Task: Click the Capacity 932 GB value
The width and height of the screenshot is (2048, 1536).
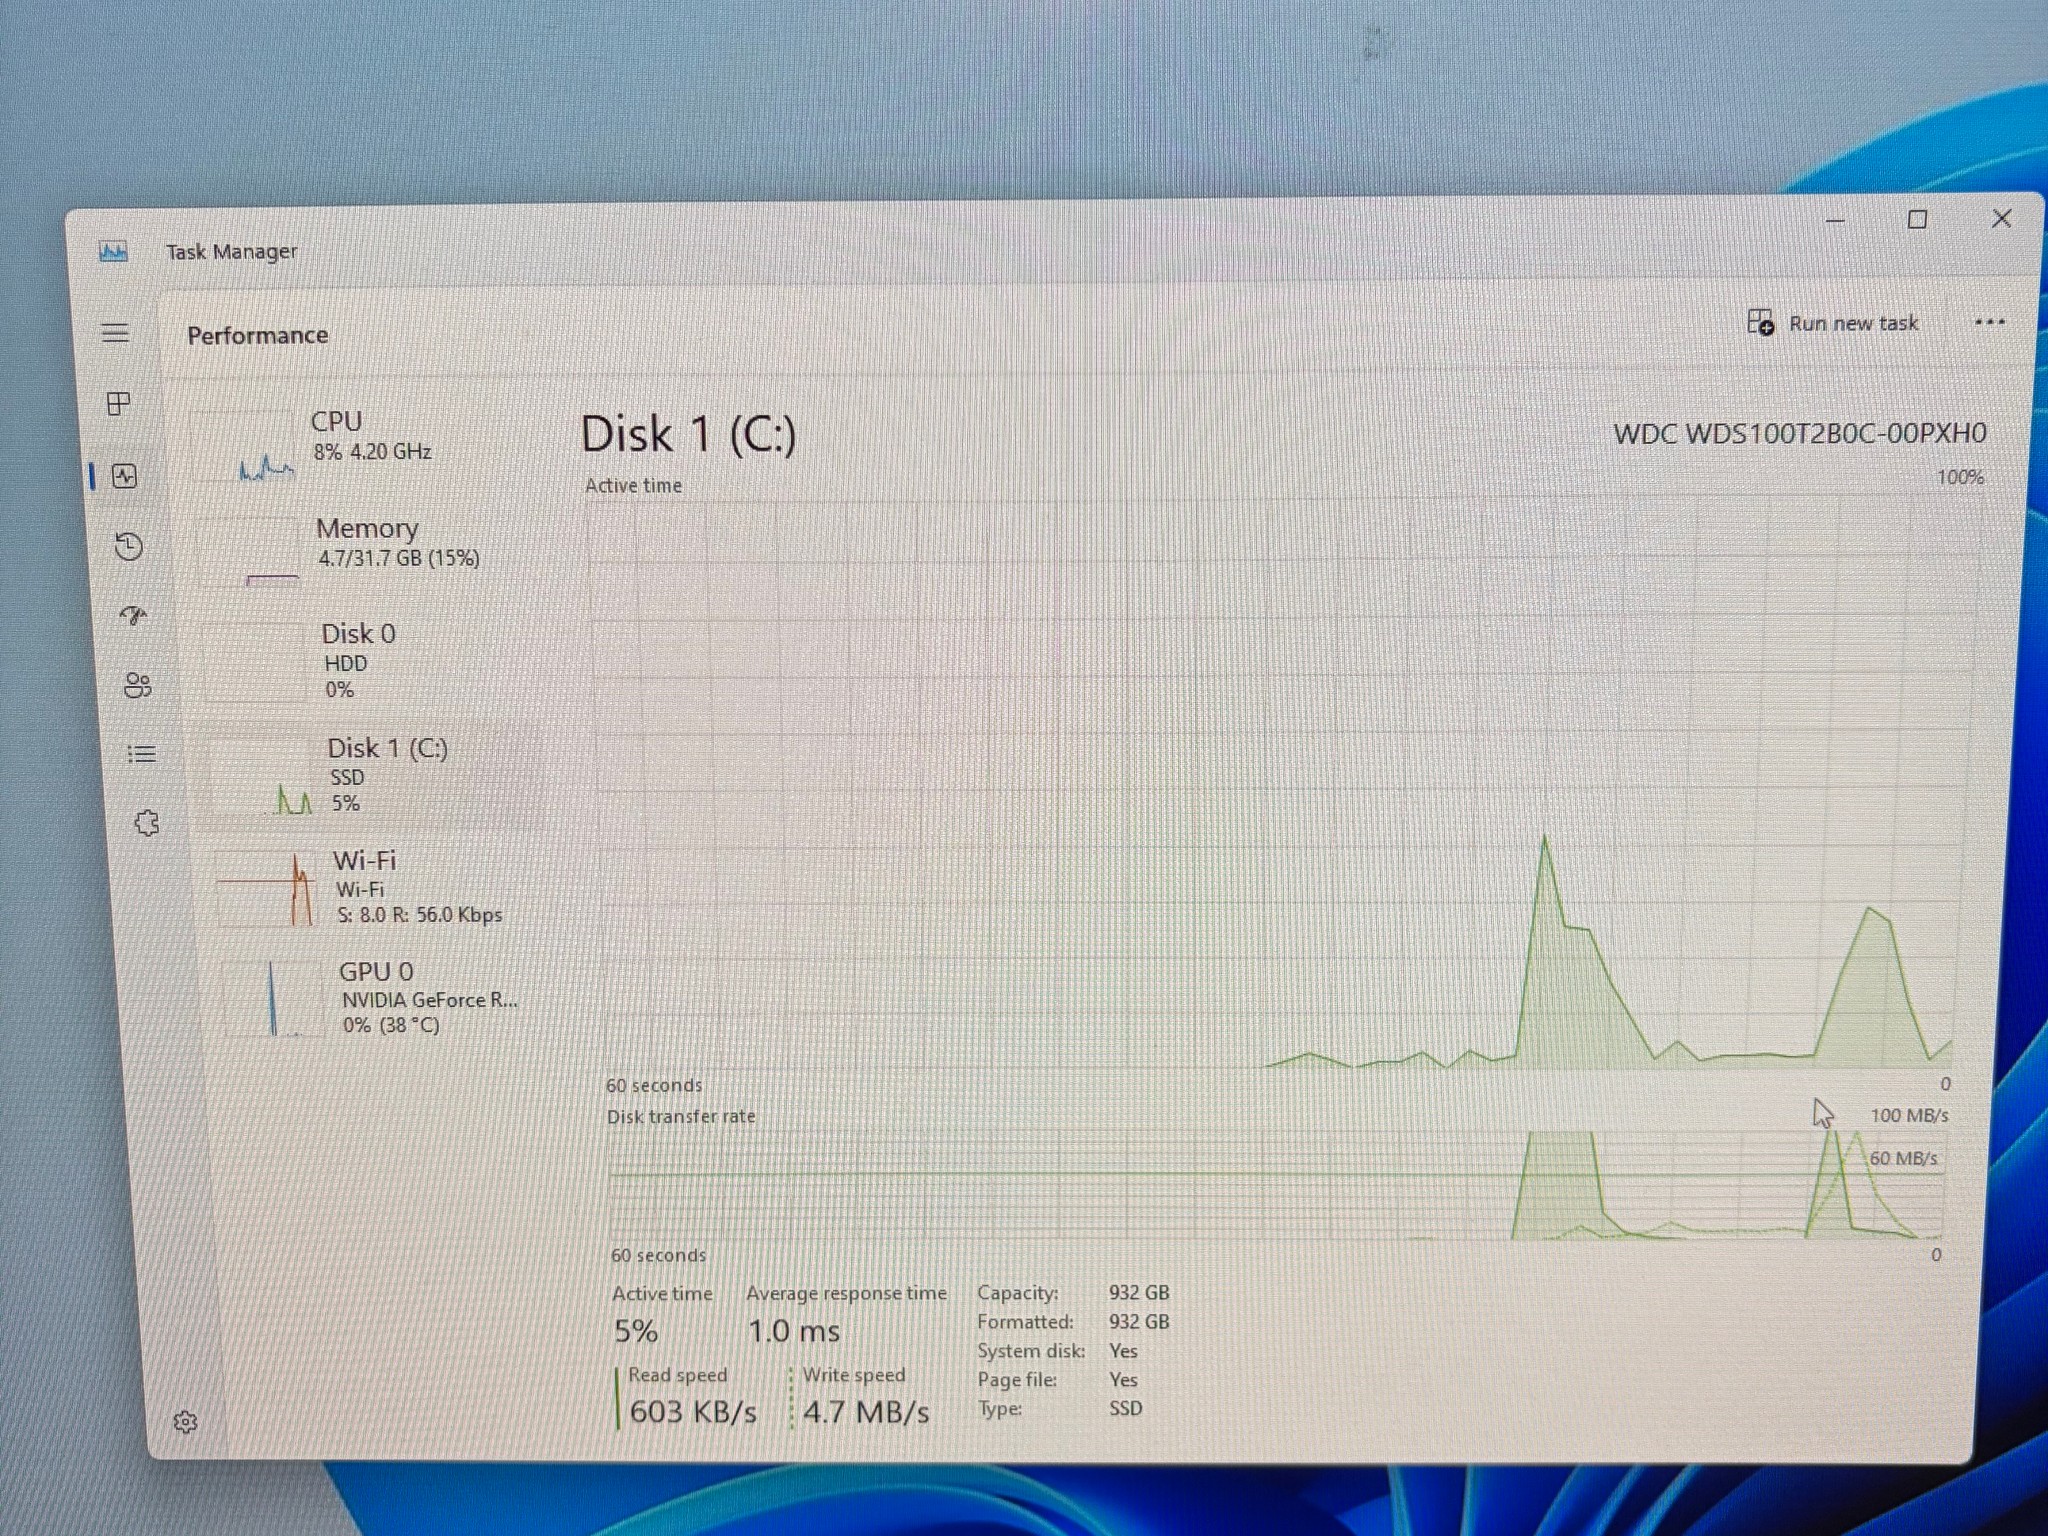Action: pyautogui.click(x=1139, y=1292)
